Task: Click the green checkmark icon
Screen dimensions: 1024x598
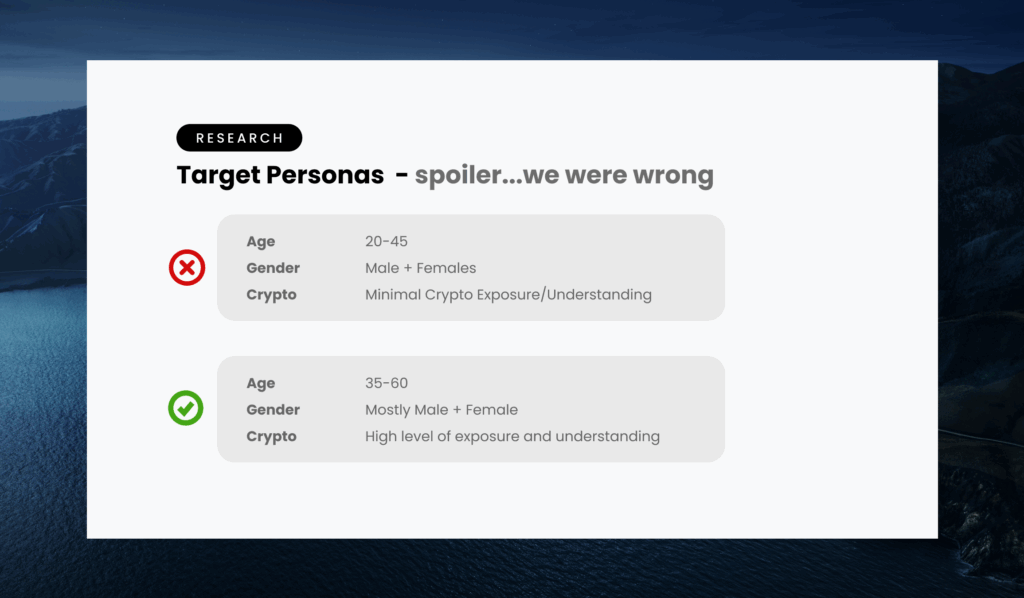Action: (186, 408)
